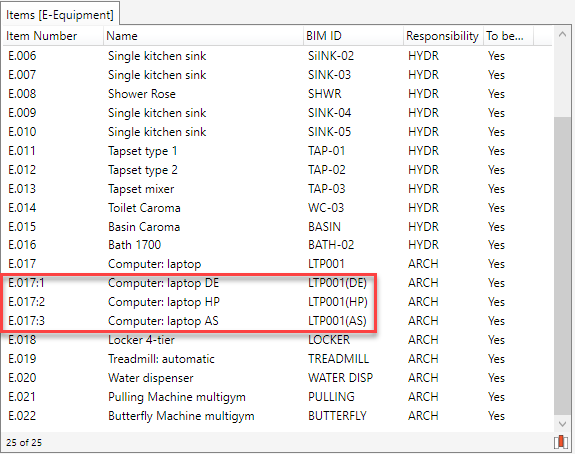Click the scrollbar up arrow
The width and height of the screenshot is (575, 454).
click(x=562, y=34)
